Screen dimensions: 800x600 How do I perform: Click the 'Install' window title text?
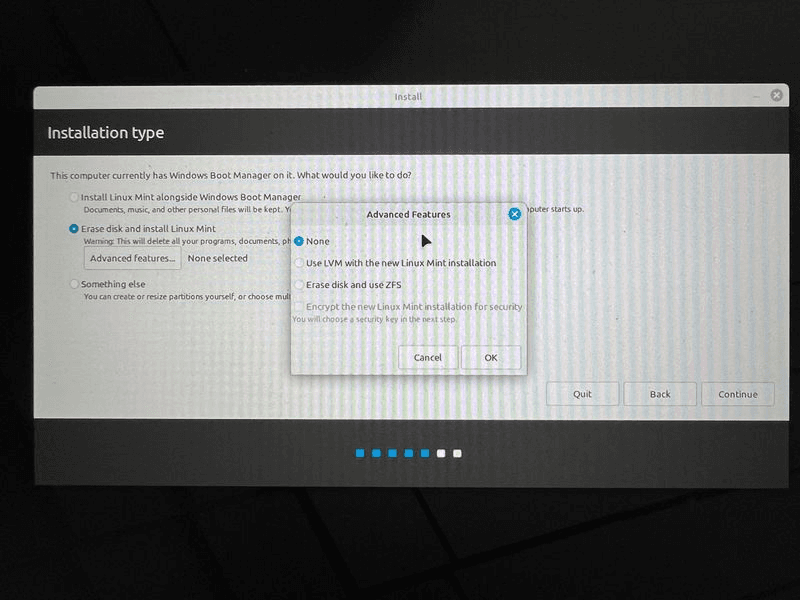point(408,96)
